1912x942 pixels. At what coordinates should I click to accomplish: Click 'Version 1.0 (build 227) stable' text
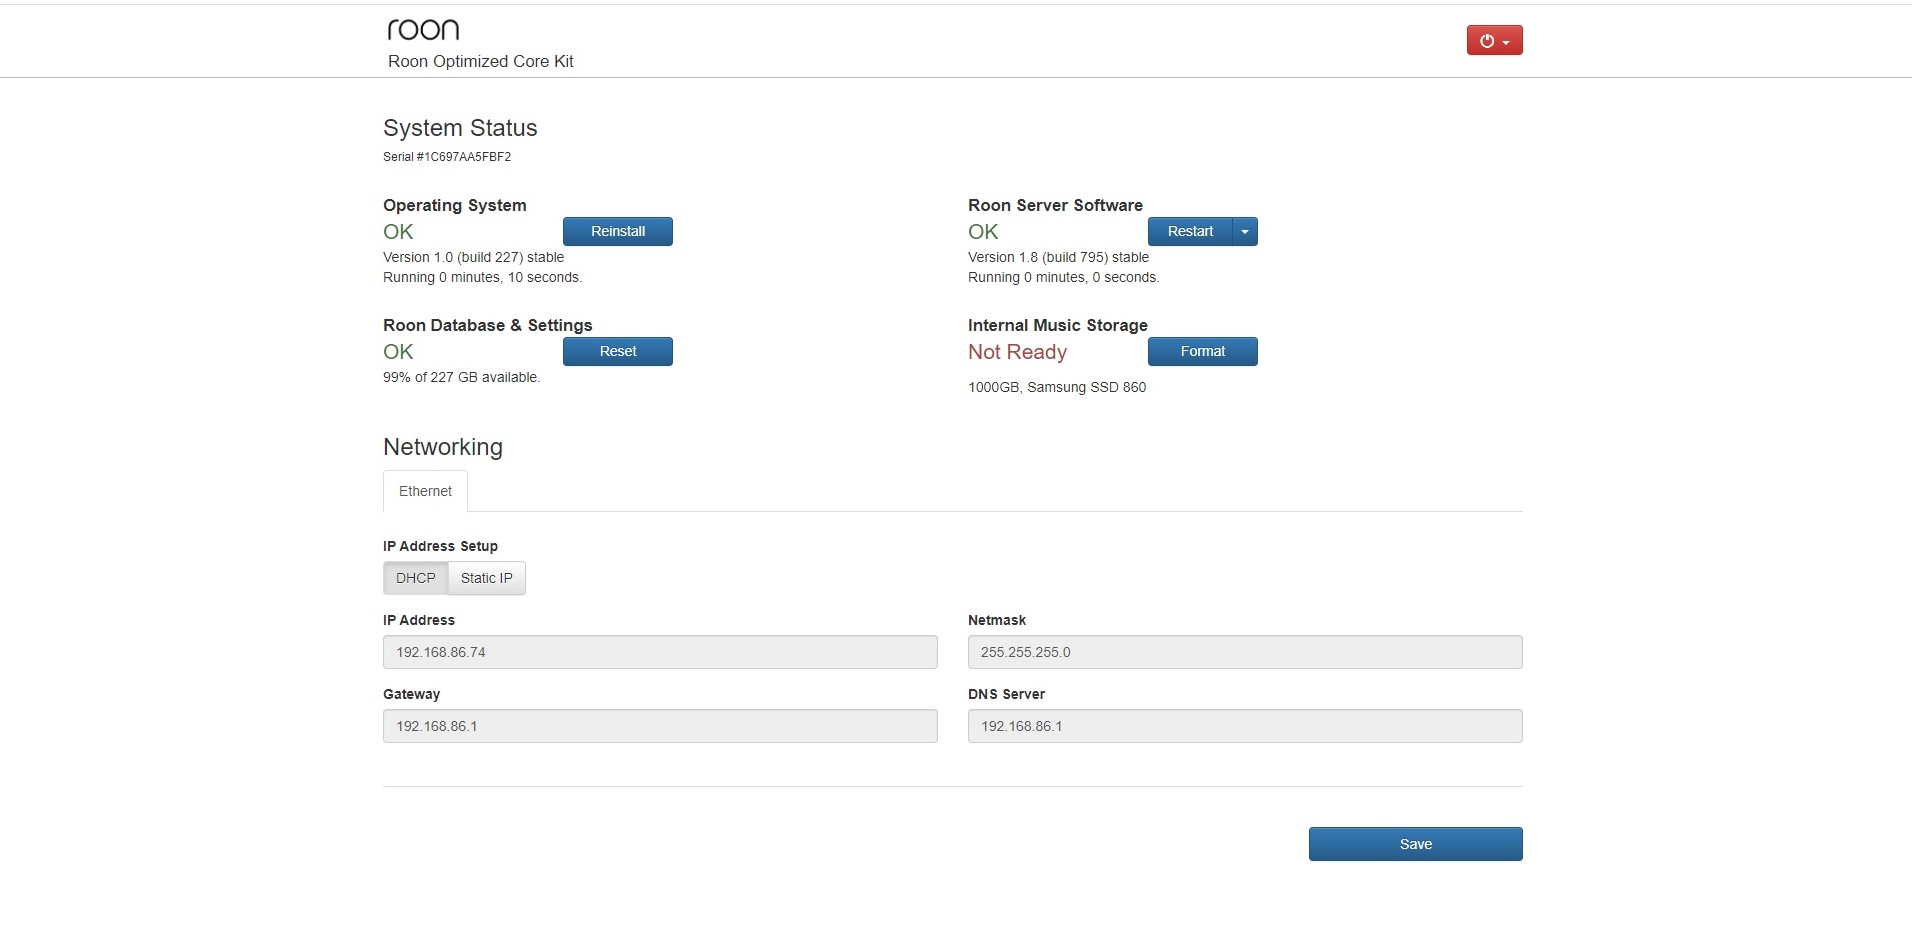pos(473,257)
